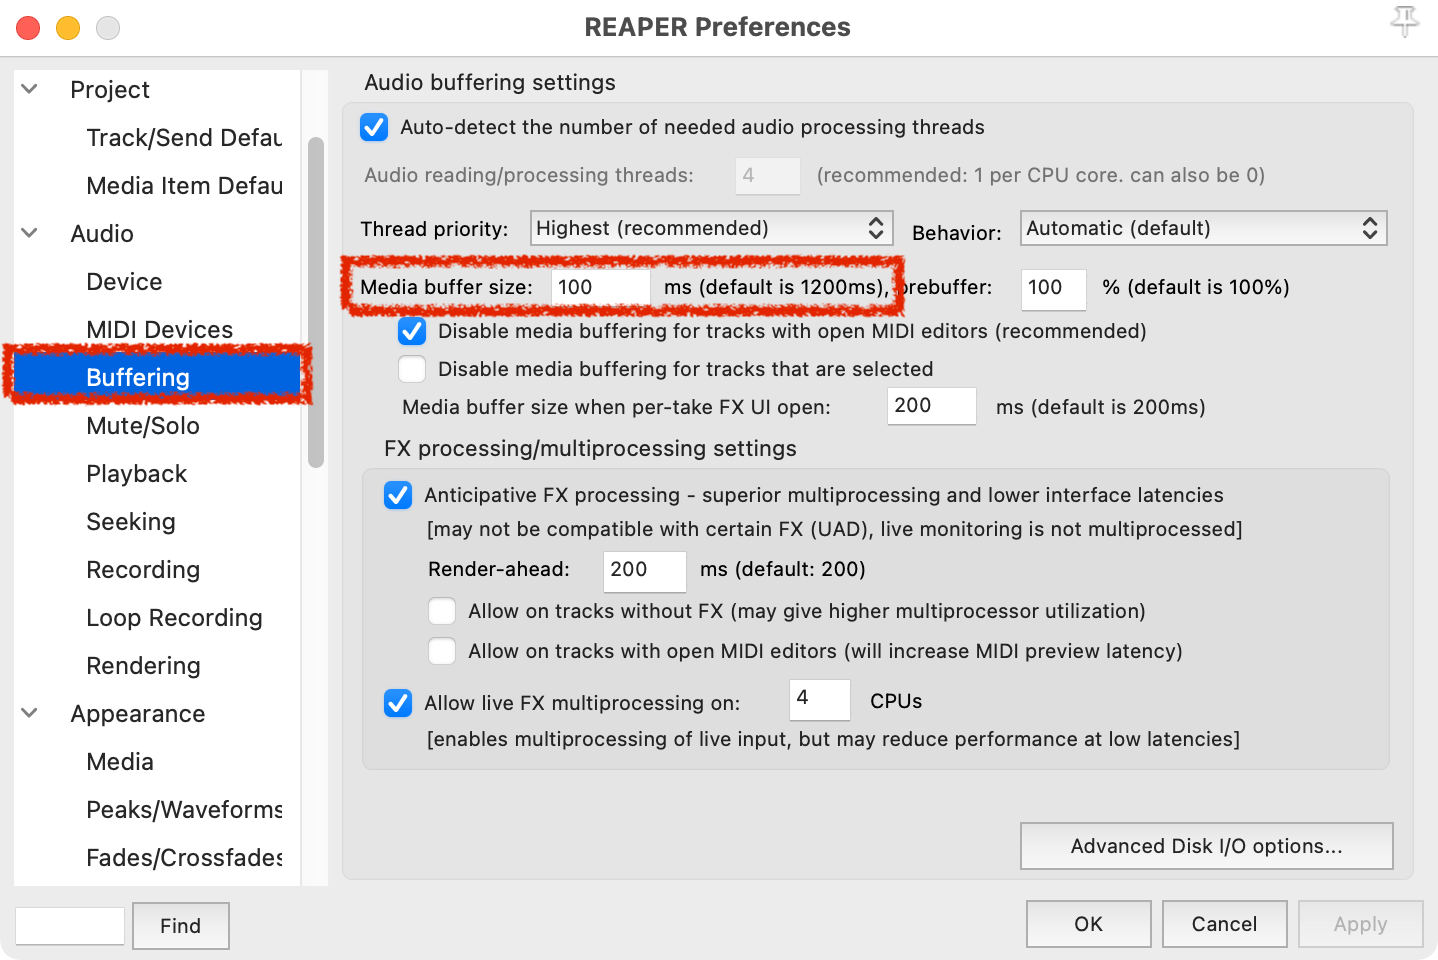The image size is (1438, 960).
Task: Toggle auto-detect audio processing threads checkbox
Action: click(374, 127)
